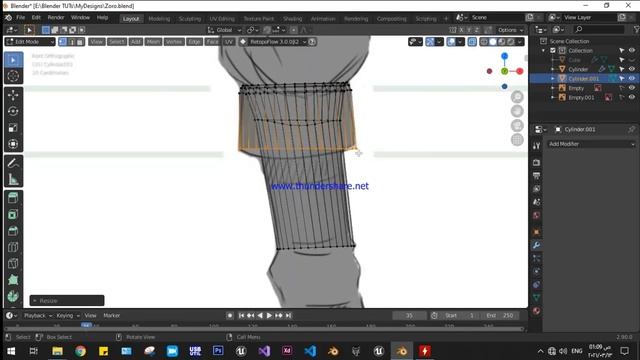Select the Spin tool
Viewport: 640px width, 360px height.
[13, 296]
